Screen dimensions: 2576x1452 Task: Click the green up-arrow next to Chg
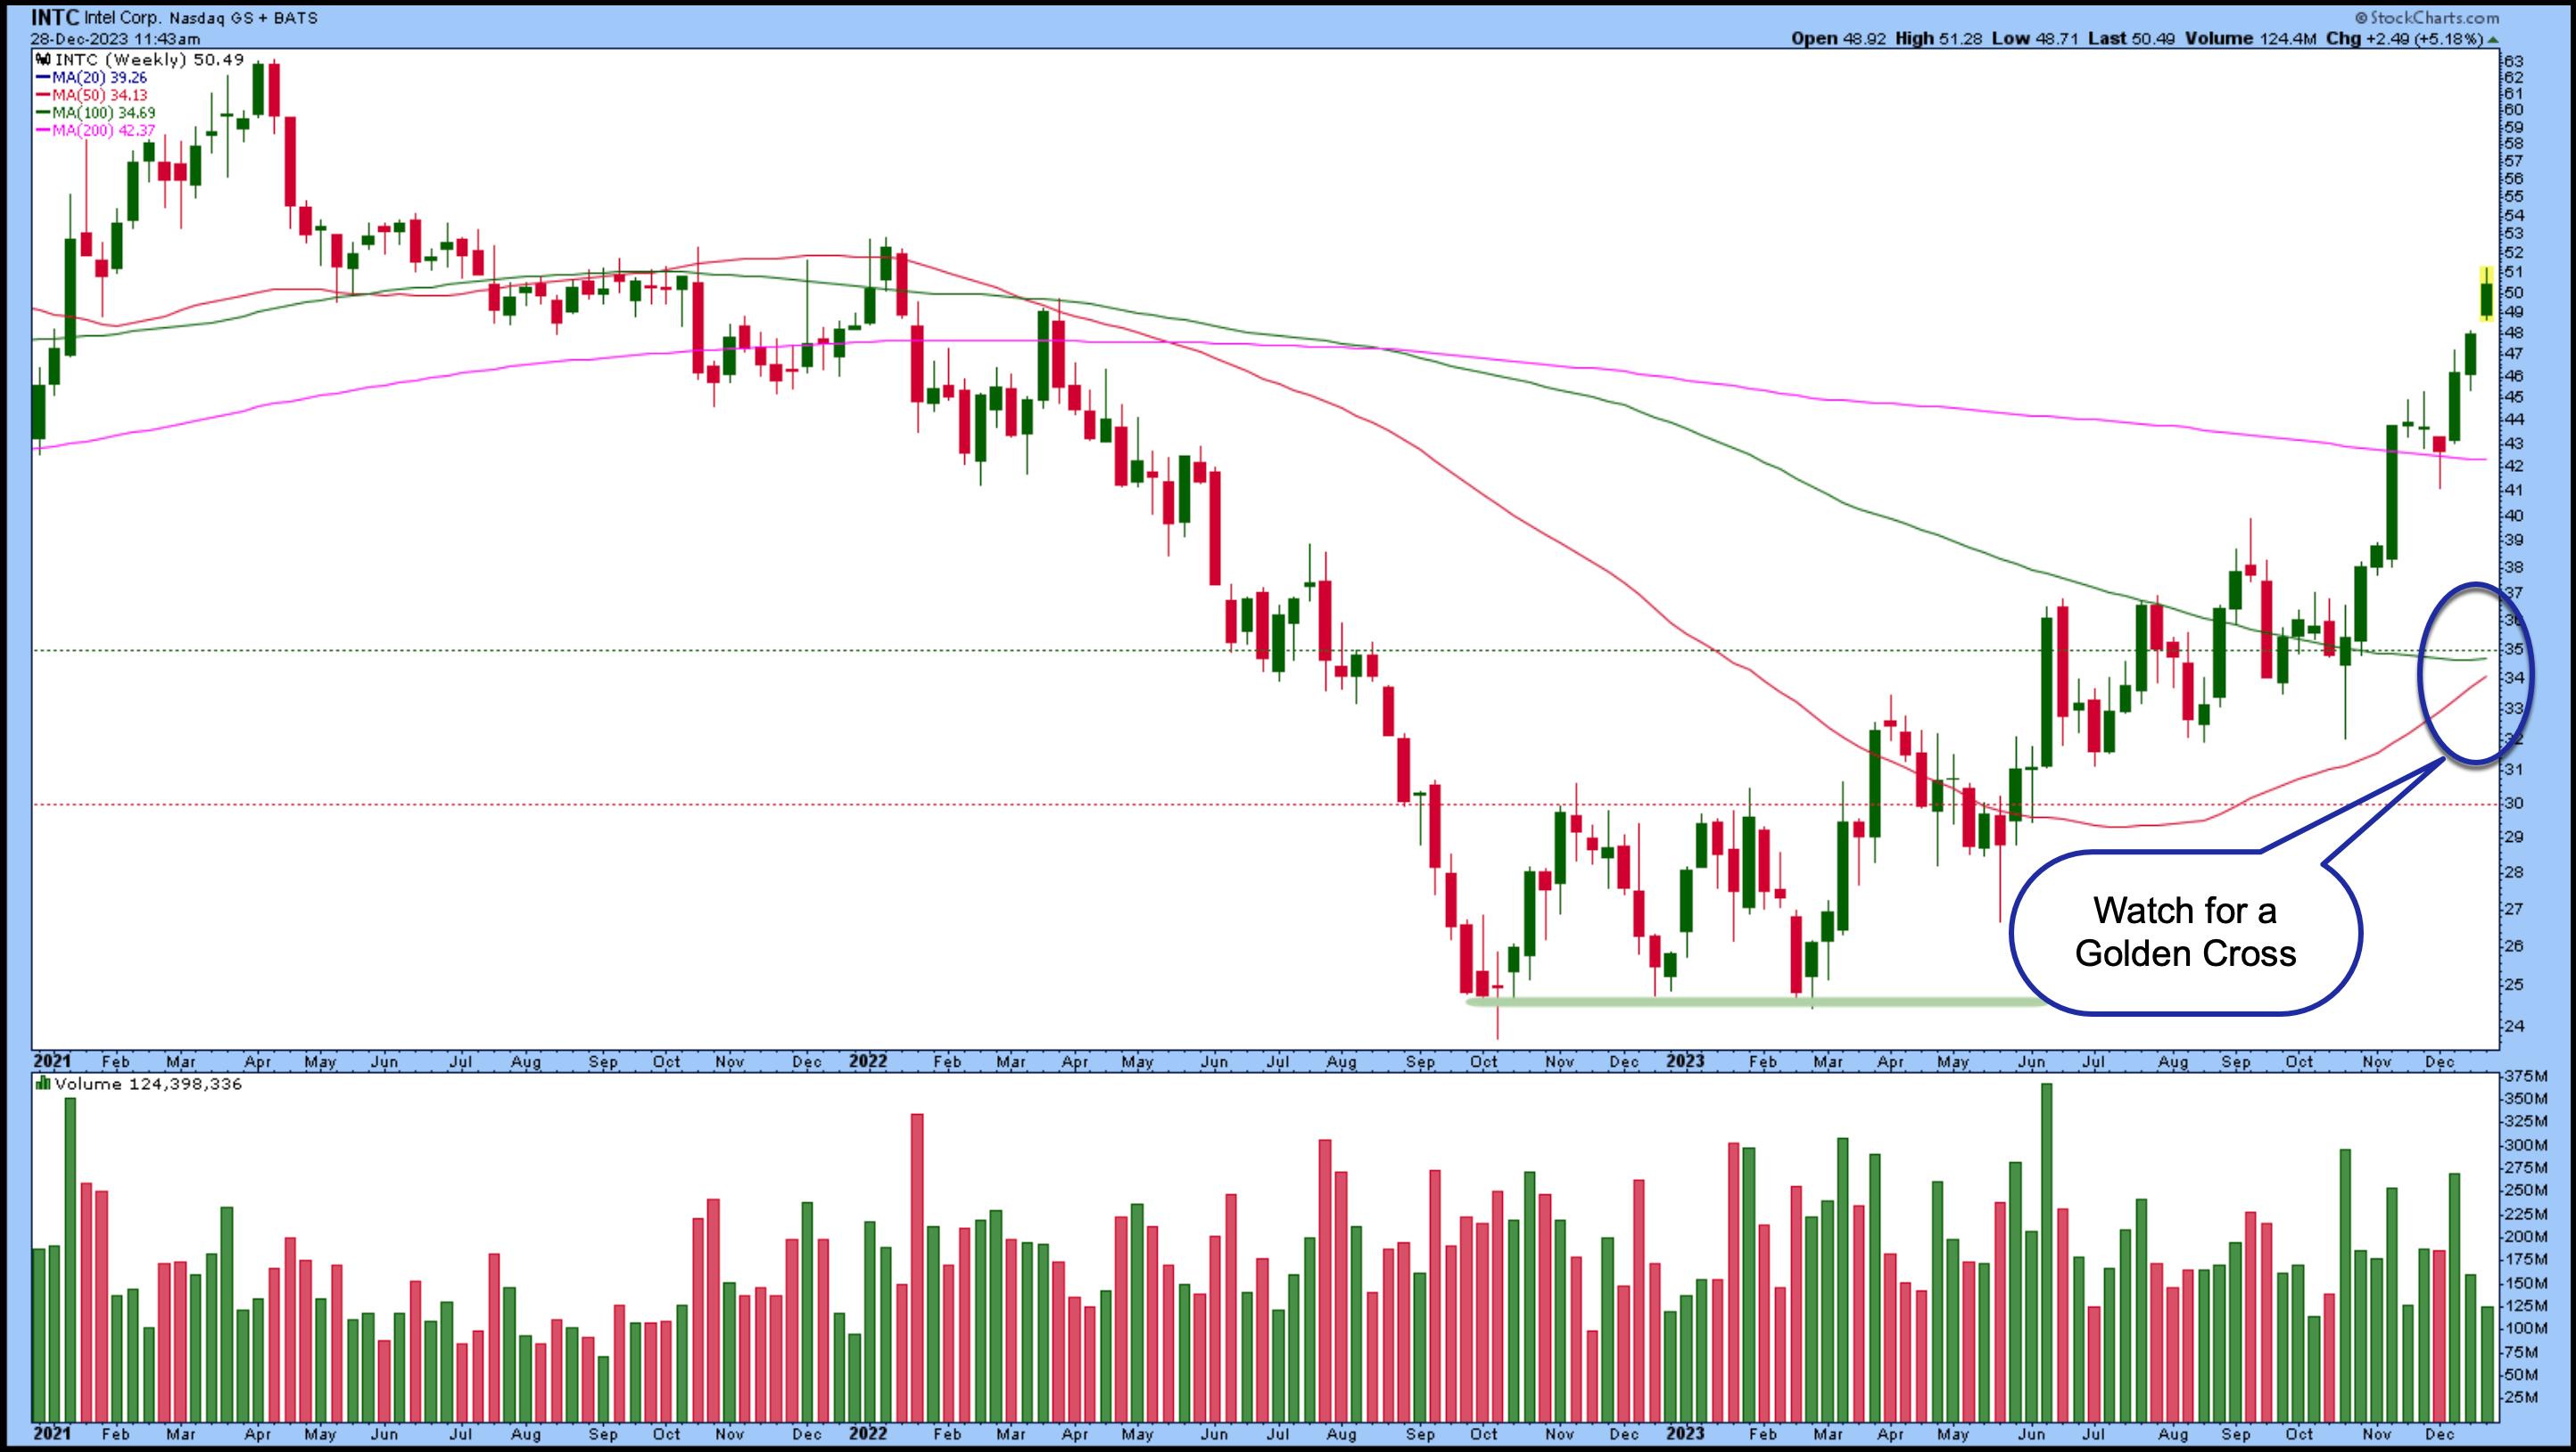pyautogui.click(x=2493, y=39)
